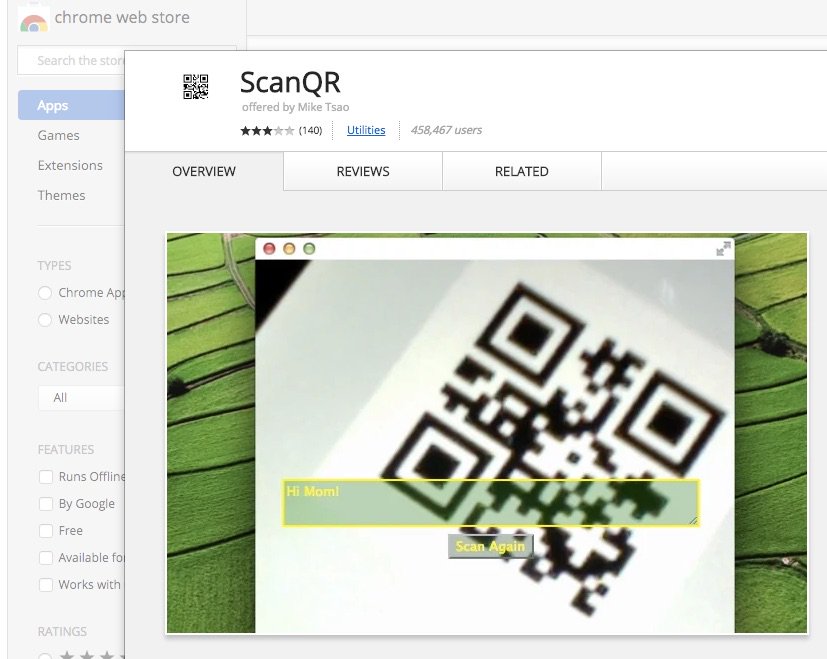Select the Chrome Apps radio button
Viewport: 827px width, 659px height.
(x=45, y=293)
